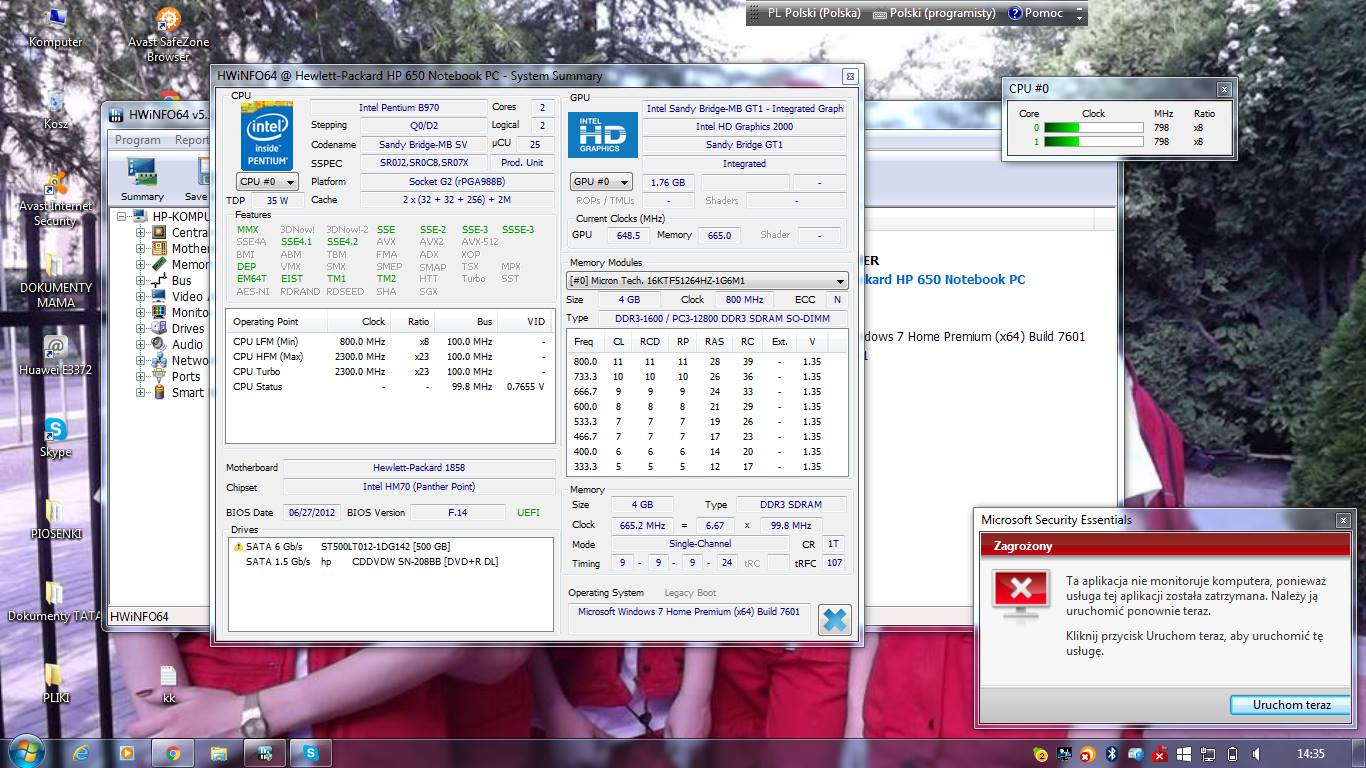This screenshot has width=1366, height=768.
Task: Open the PIOSENKI folder
Action: point(55,520)
